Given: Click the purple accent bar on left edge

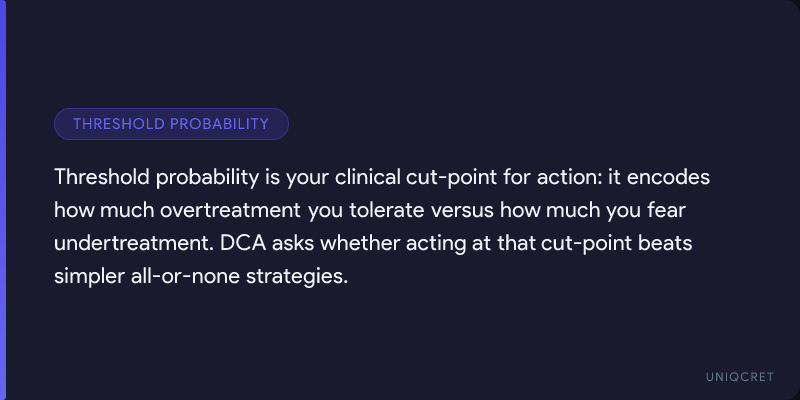Looking at the screenshot, I should [x=3, y=200].
